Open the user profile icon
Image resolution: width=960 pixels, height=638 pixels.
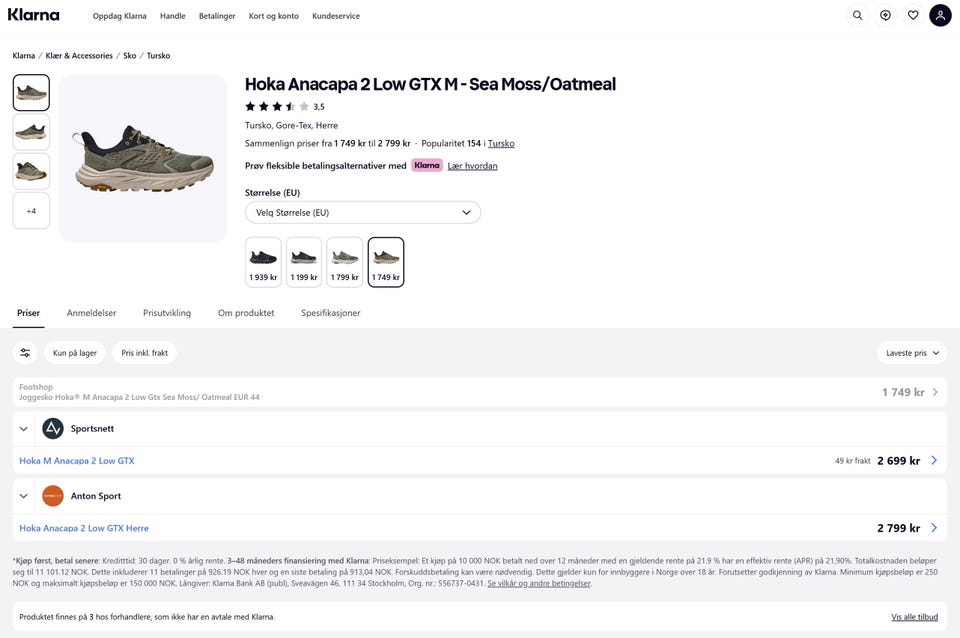click(x=940, y=15)
